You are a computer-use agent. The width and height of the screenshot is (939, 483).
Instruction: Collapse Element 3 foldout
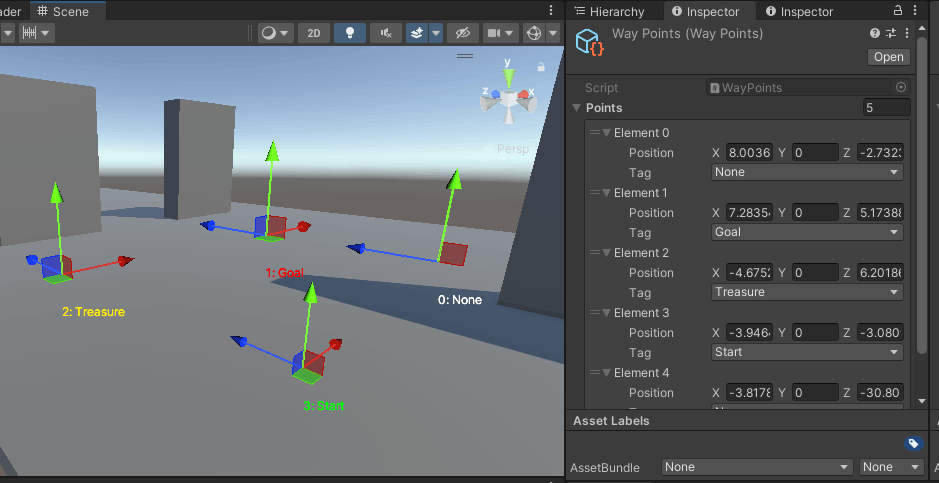(x=607, y=312)
